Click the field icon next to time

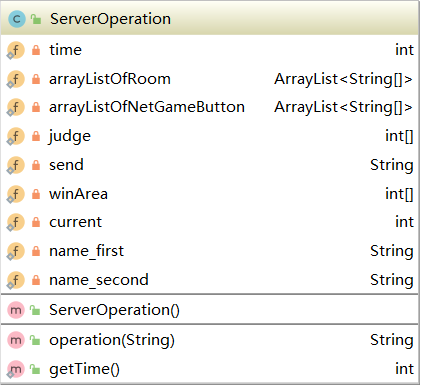[x=15, y=50]
